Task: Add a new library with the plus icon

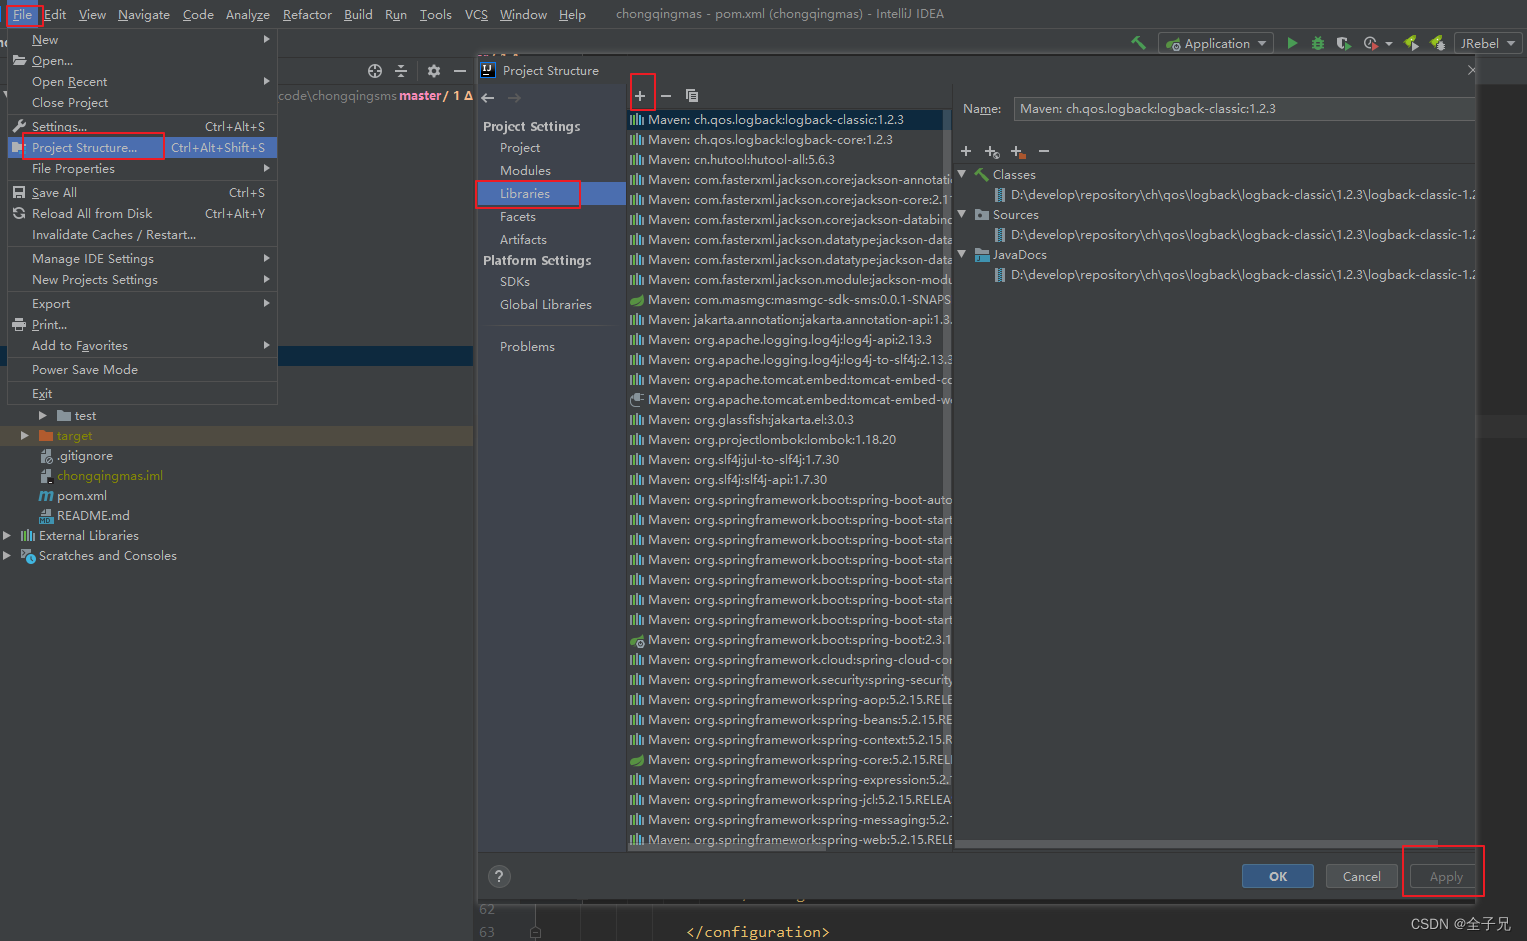Action: (x=640, y=96)
